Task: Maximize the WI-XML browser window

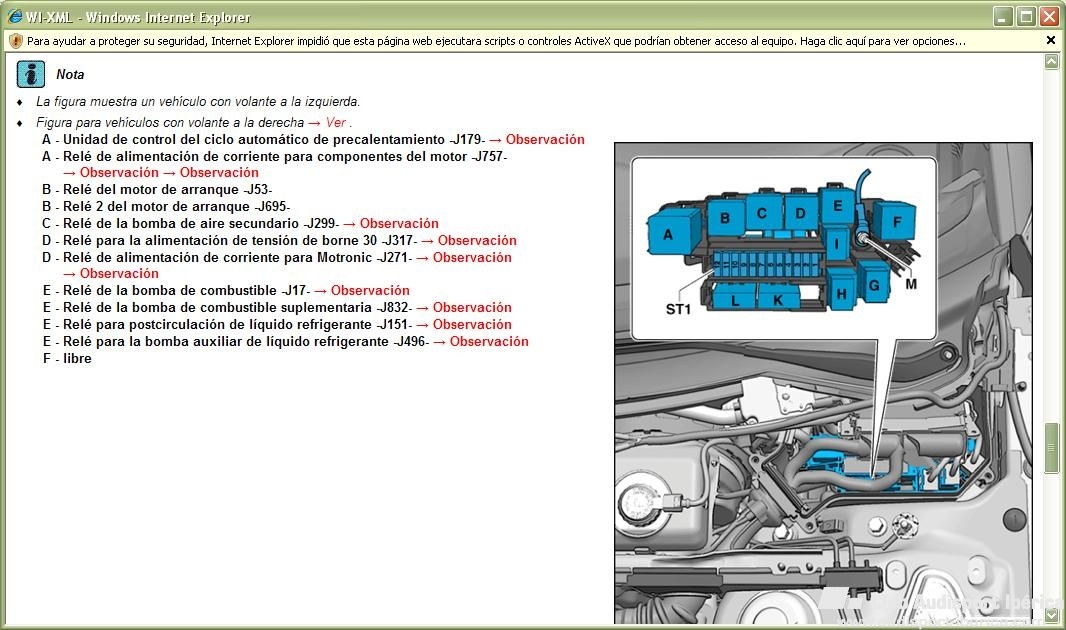Action: click(1026, 17)
